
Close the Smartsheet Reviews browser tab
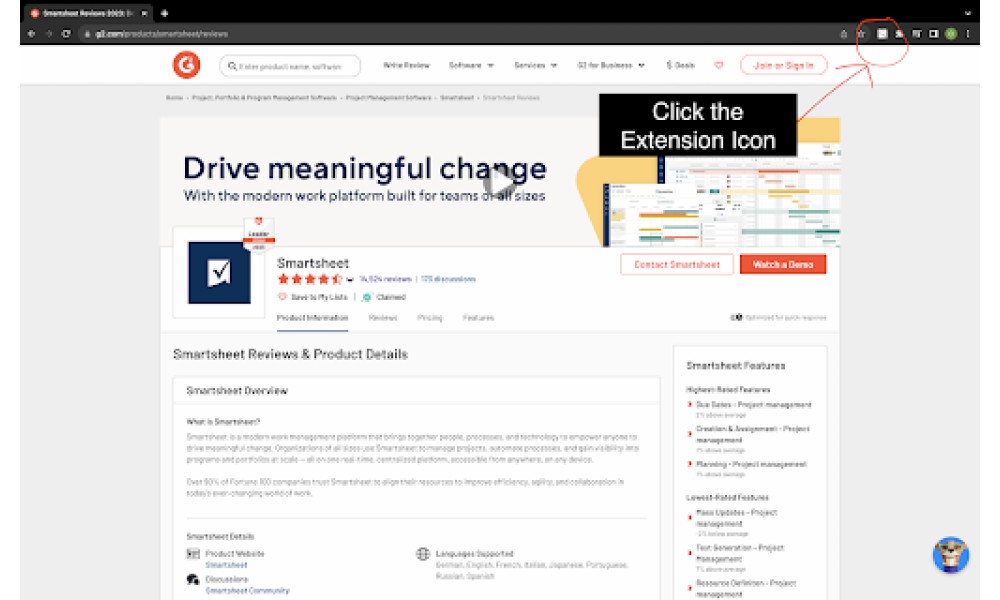click(144, 13)
